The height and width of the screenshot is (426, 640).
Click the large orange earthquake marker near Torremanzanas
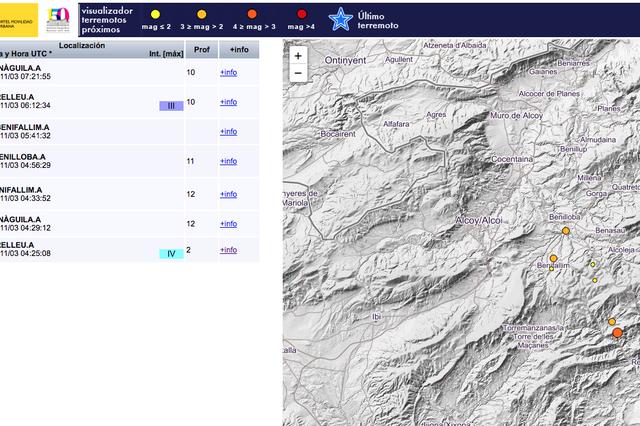tap(618, 333)
